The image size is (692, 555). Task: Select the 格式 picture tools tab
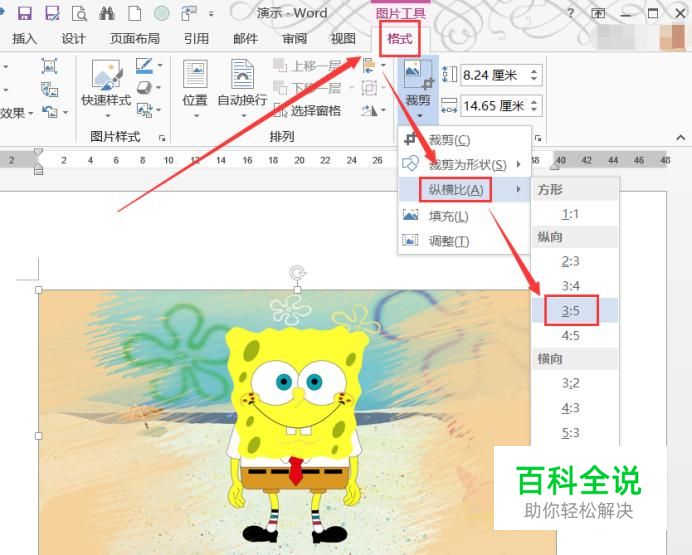399,39
